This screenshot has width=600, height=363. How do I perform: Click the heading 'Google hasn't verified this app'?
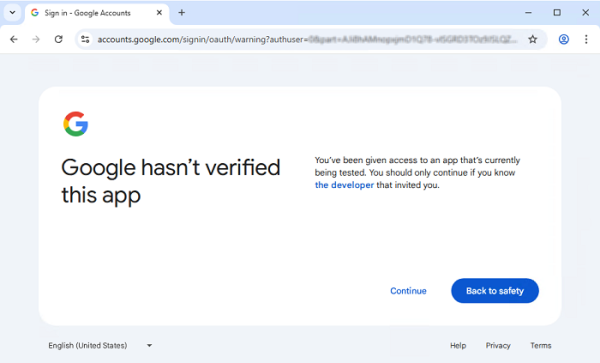point(171,181)
